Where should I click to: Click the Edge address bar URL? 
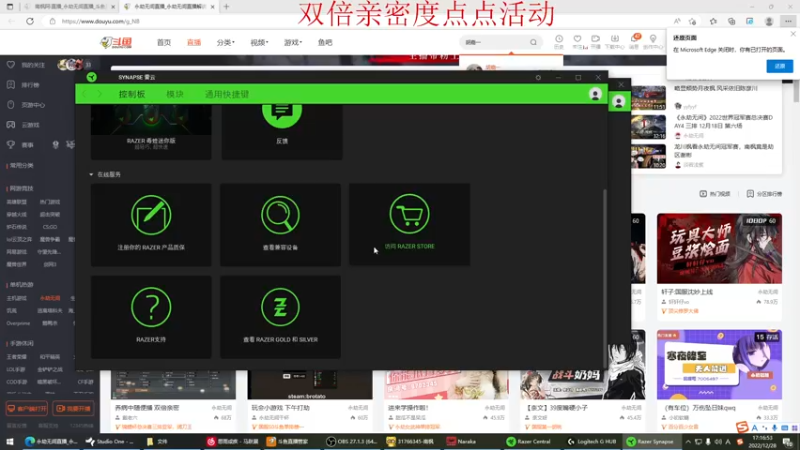point(101,21)
